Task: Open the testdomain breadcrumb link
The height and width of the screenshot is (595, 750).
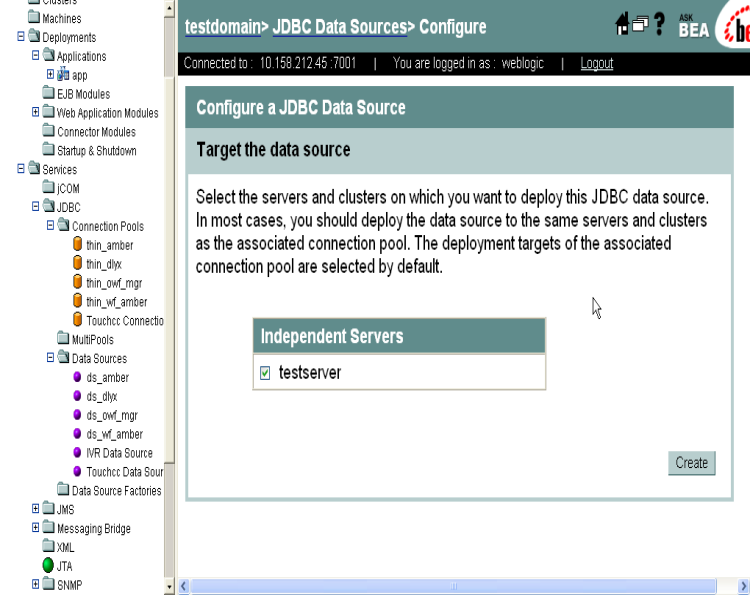Action: [x=223, y=27]
